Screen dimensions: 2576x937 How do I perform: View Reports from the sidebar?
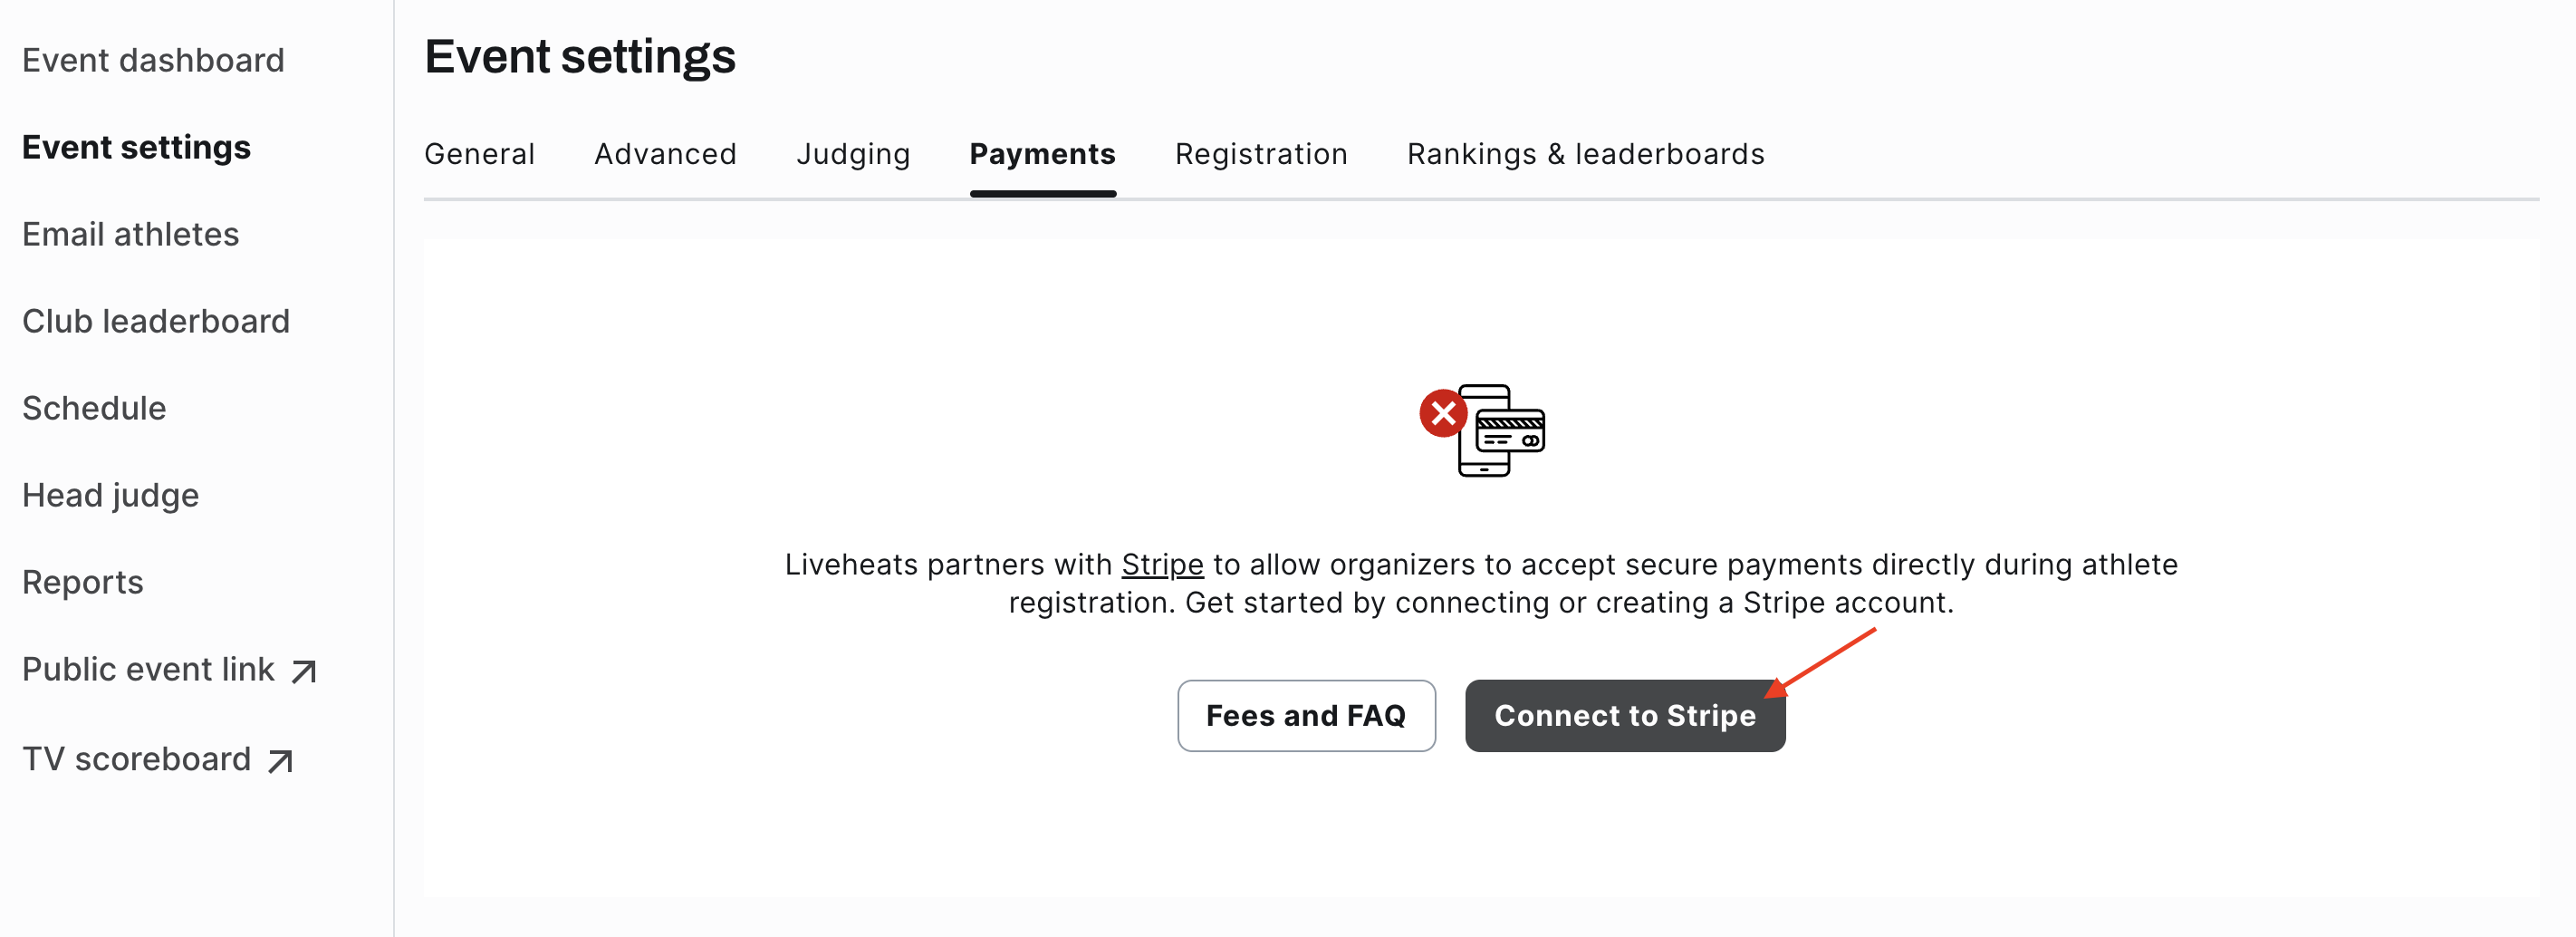tap(82, 582)
